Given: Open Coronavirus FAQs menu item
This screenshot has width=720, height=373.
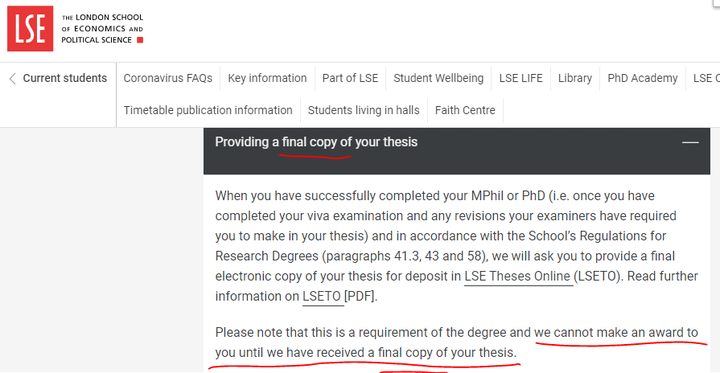Looking at the screenshot, I should (168, 79).
